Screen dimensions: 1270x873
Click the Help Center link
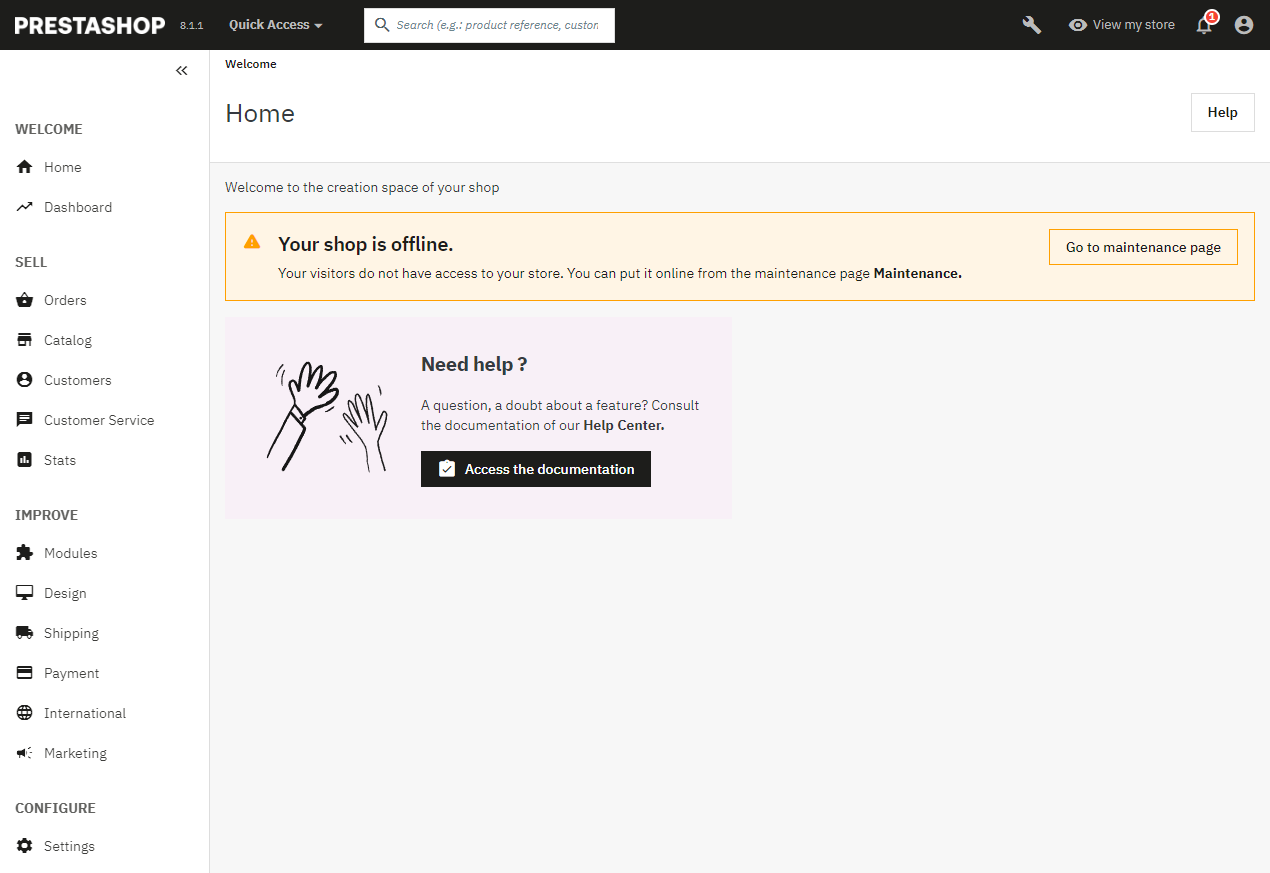(x=624, y=425)
